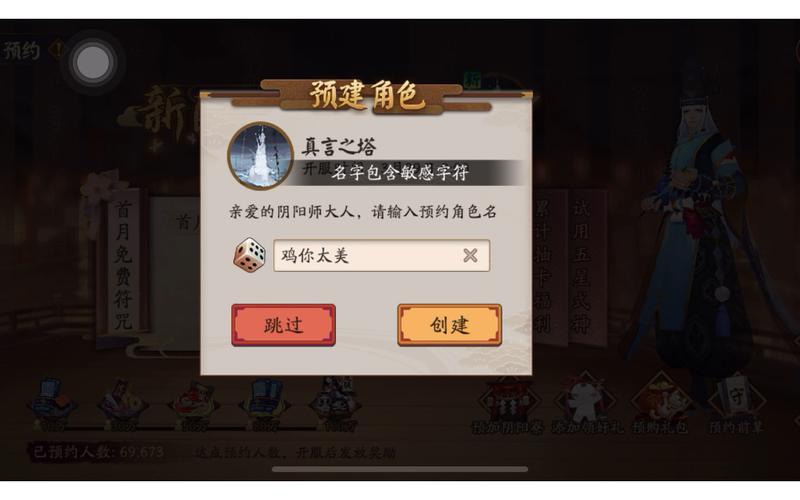Viewport: 800px width, 500px height.
Task: Roll the dice for a random name
Action: pos(249,255)
